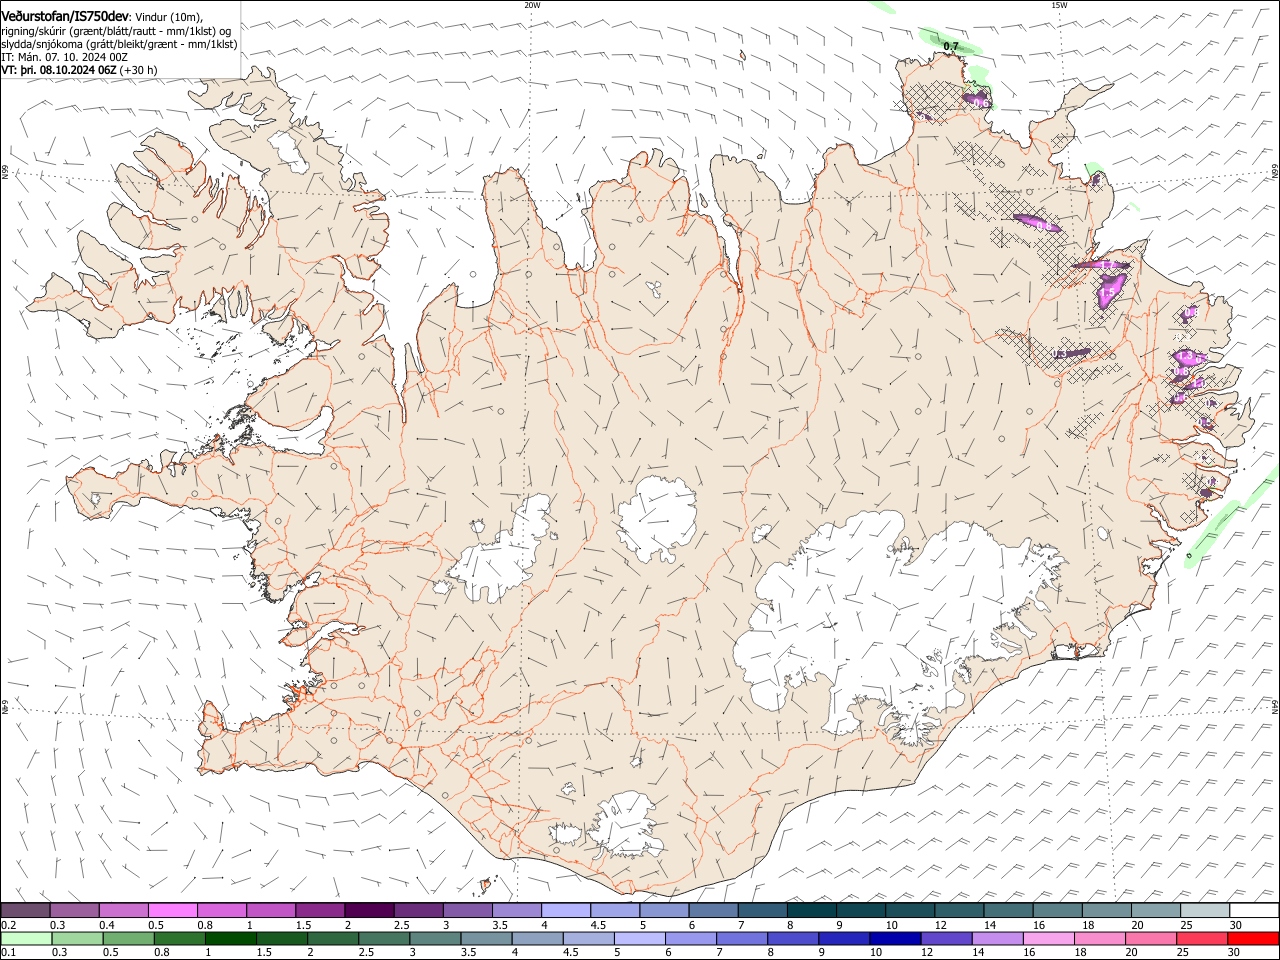Screen dimensions: 1280x960
Task: Click the '0.1' label under the bottom legend row
Action: tap(8, 953)
